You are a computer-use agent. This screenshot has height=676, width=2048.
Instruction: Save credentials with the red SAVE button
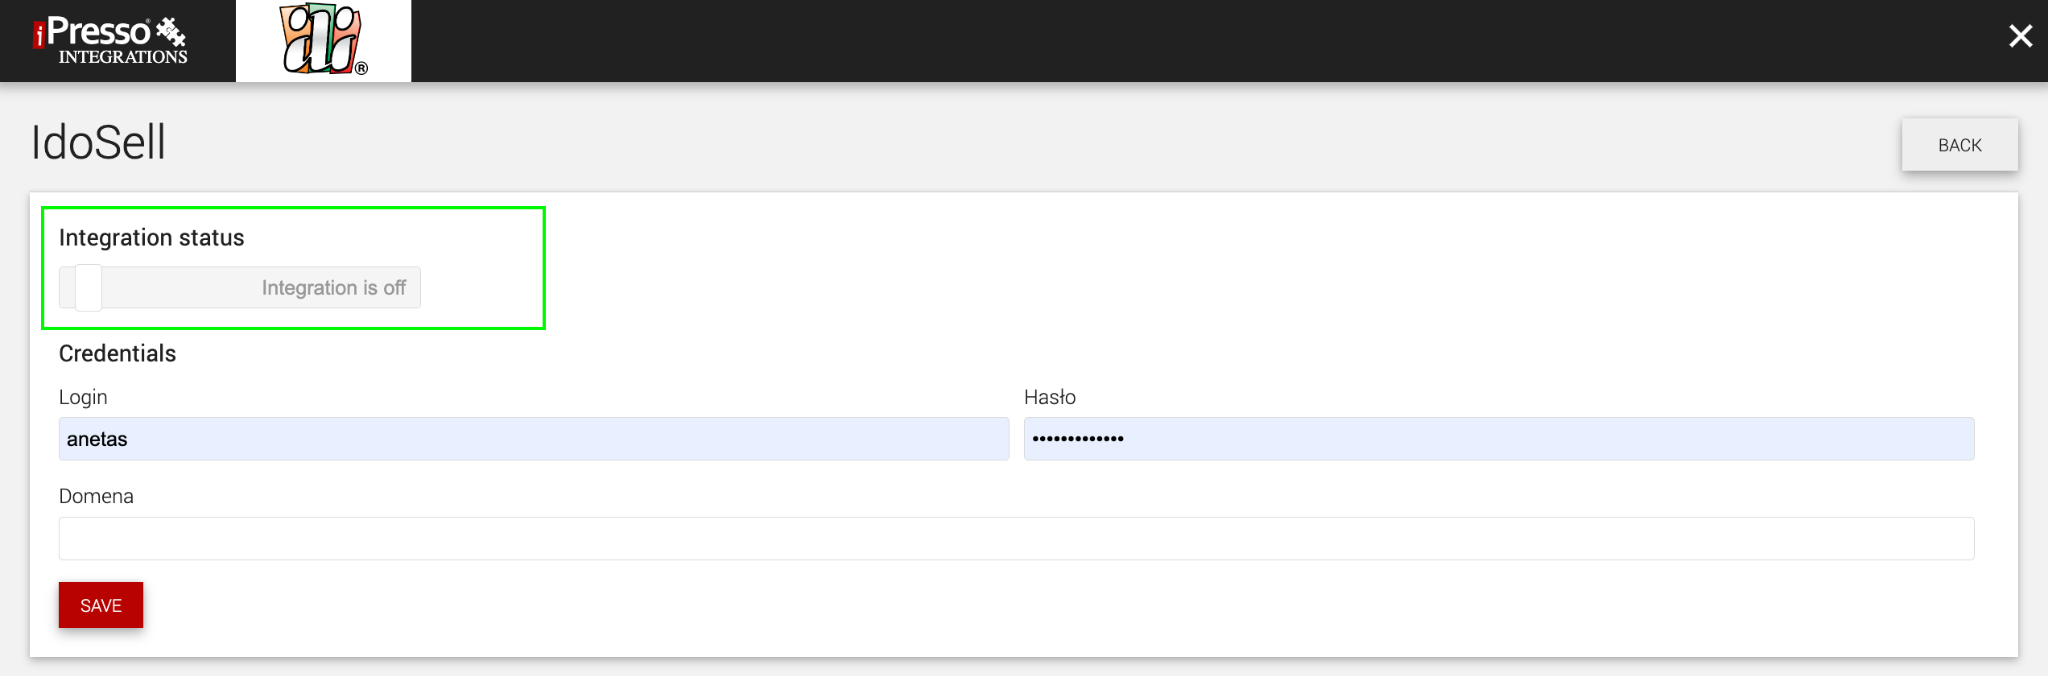(101, 605)
